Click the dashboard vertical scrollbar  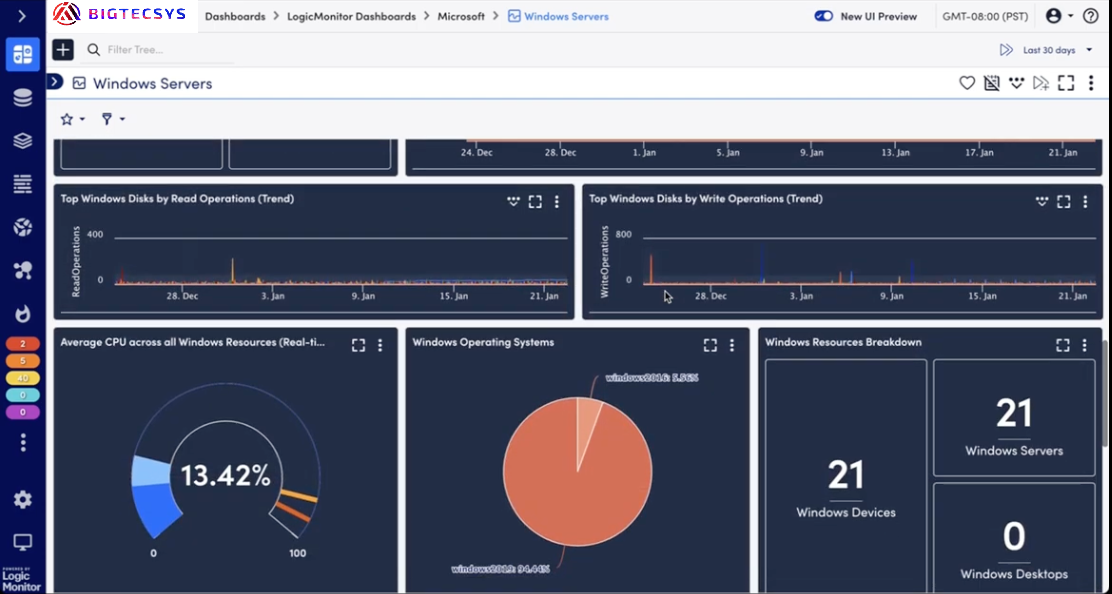(x=1104, y=393)
